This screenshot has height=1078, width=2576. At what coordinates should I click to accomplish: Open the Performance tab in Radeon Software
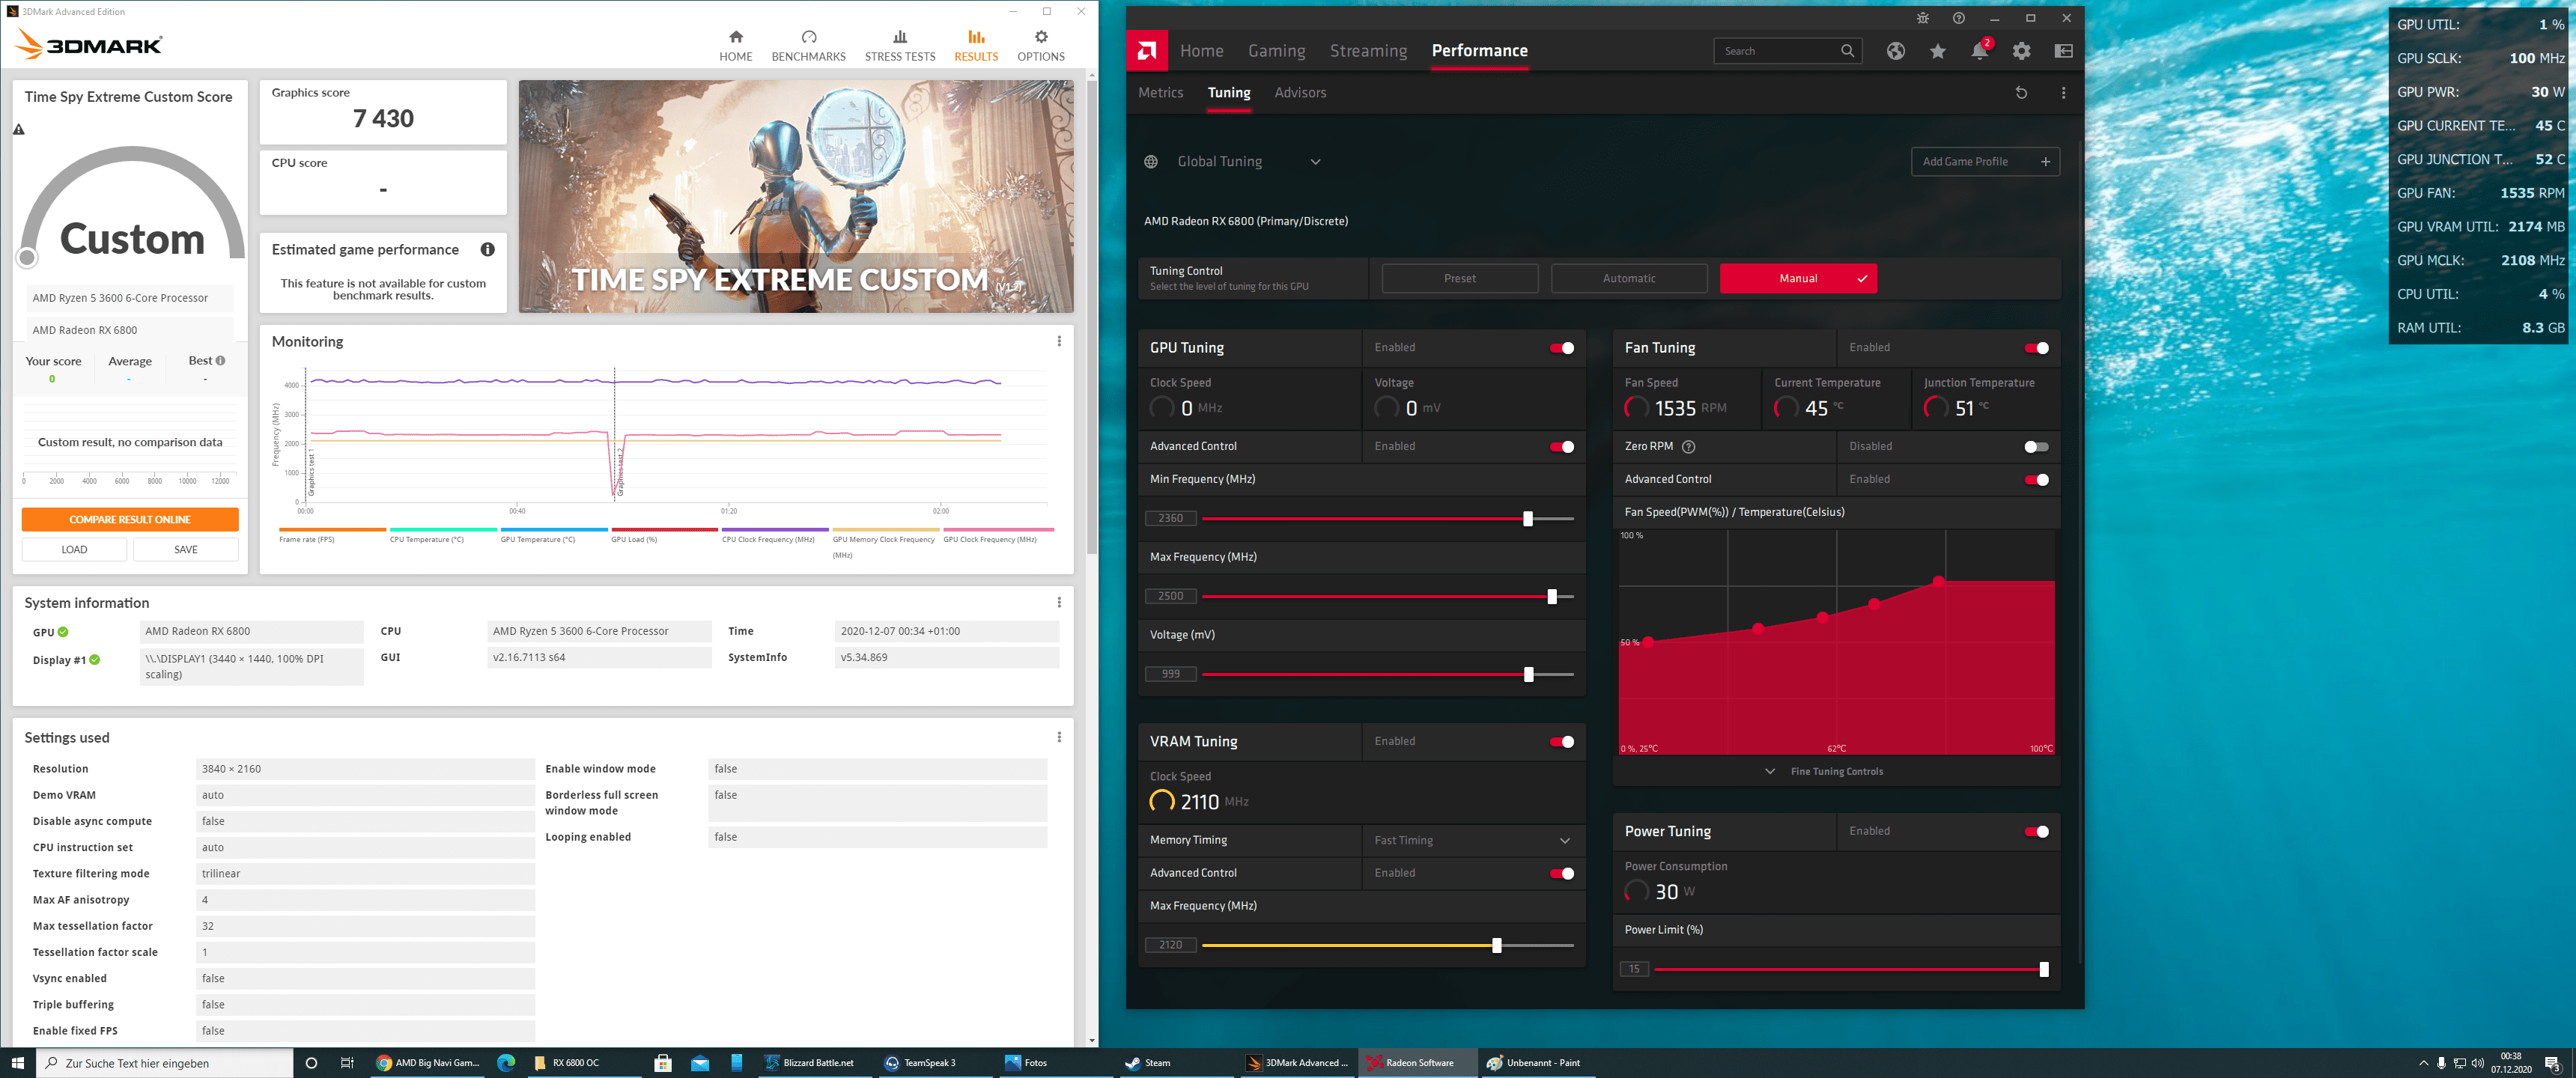(1479, 51)
